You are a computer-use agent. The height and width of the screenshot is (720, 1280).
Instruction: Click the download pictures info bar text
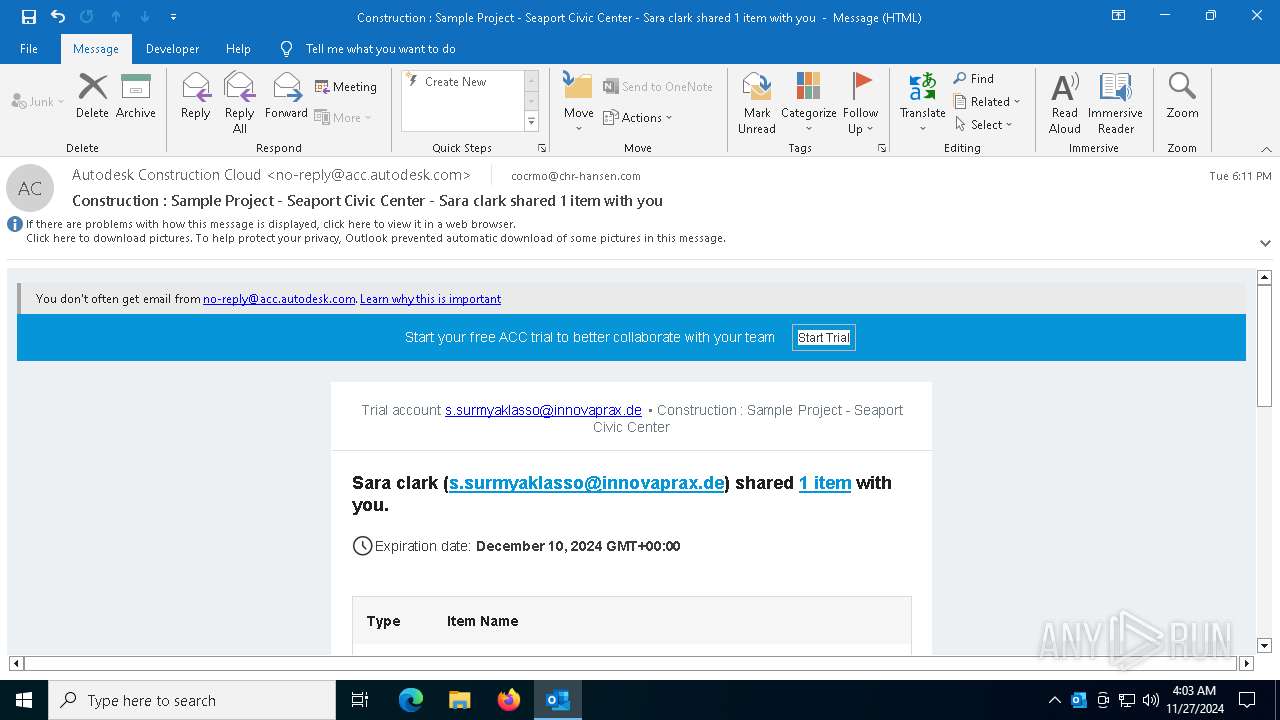tap(376, 238)
